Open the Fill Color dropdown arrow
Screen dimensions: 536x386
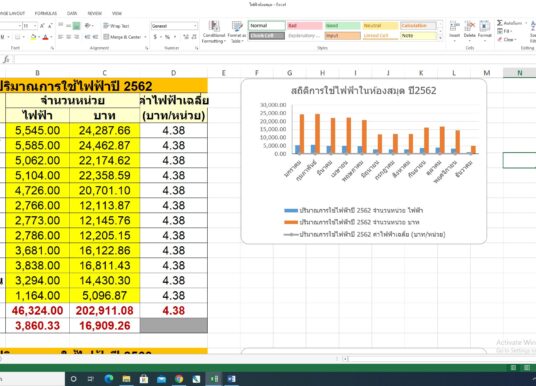[x=39, y=37]
